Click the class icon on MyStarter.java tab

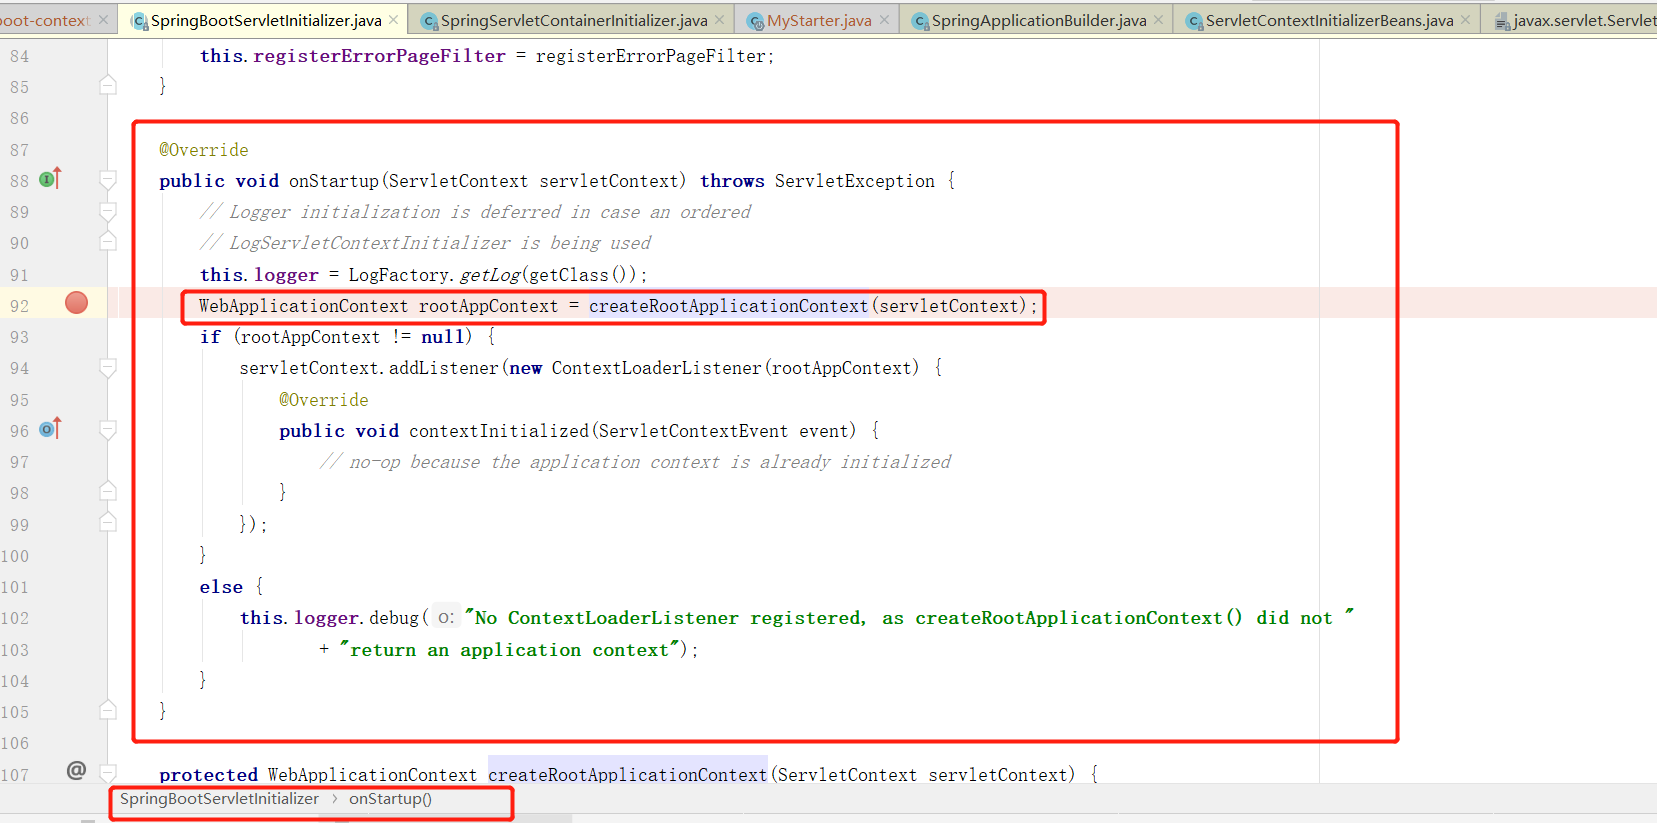[756, 21]
